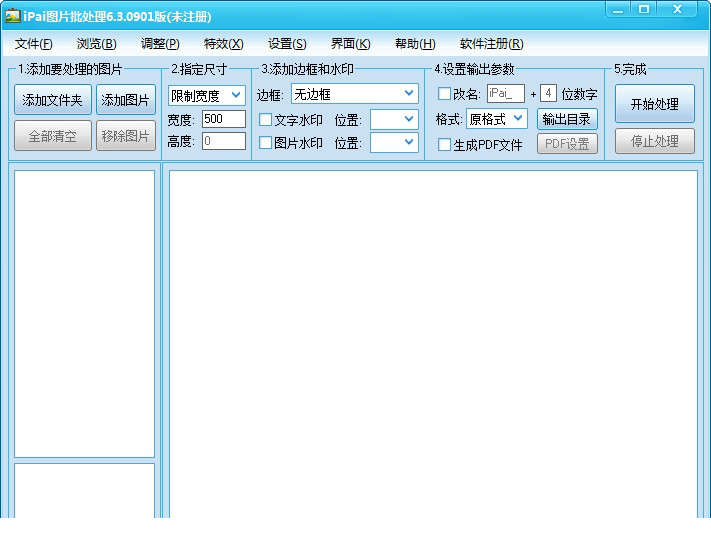Click the image file list panel
Screen dimensions: 711x538
pos(84,314)
